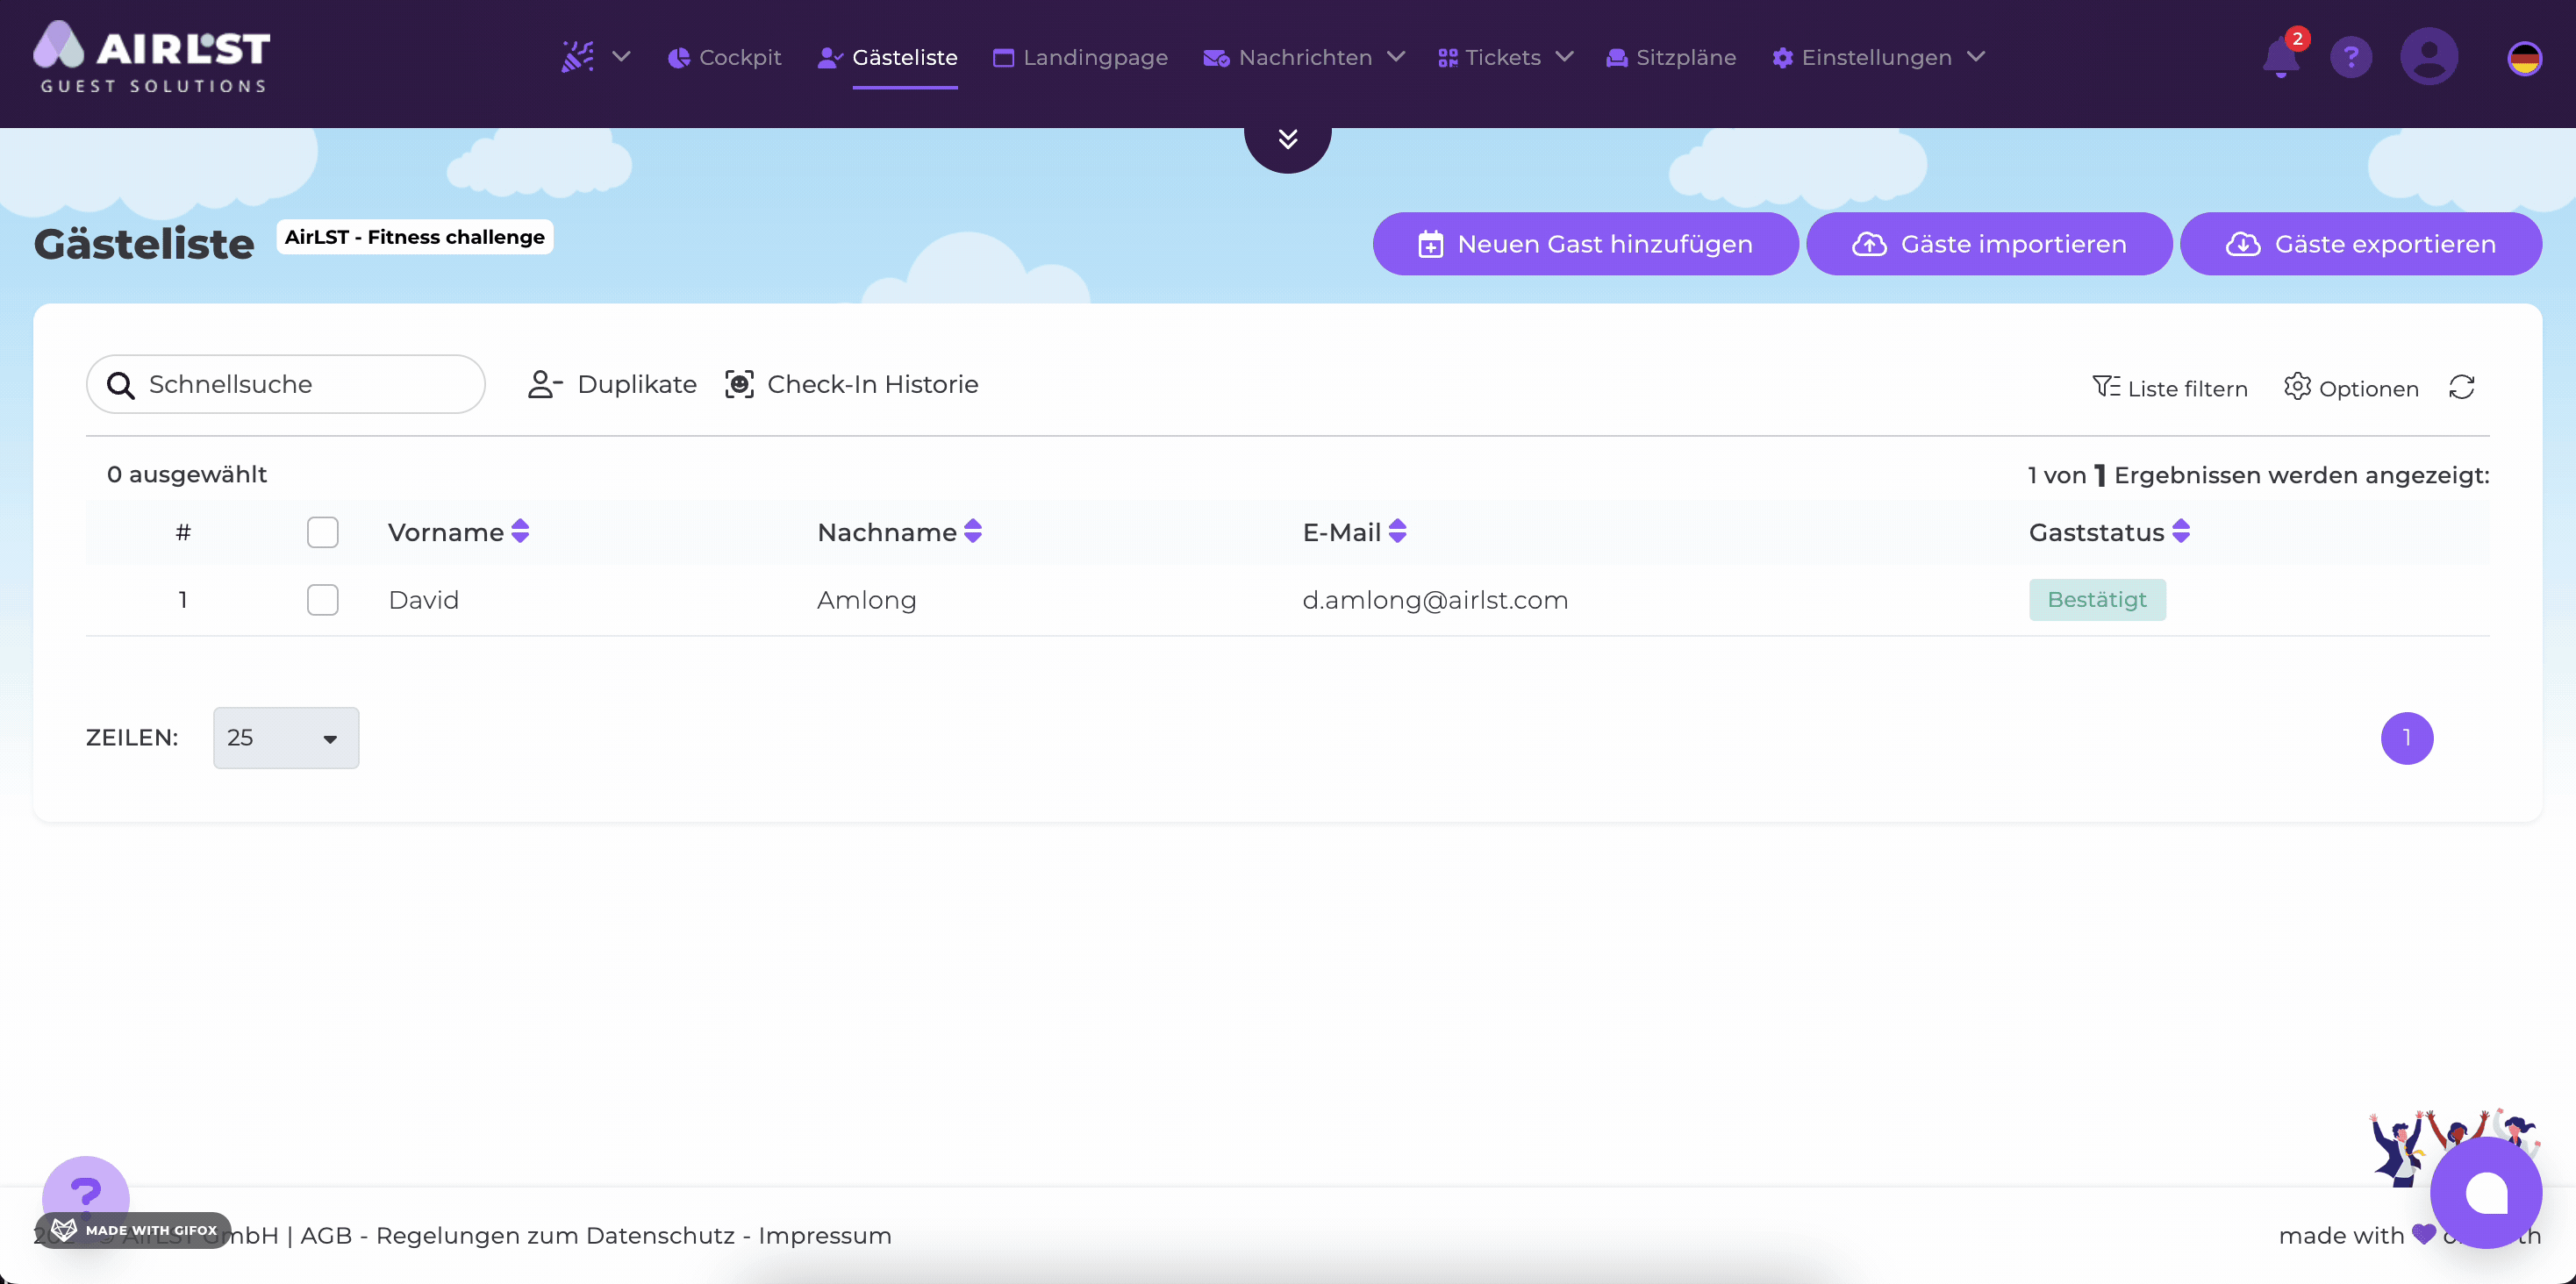Open the Optionen settings
This screenshot has height=1284, width=2576.
point(2351,388)
